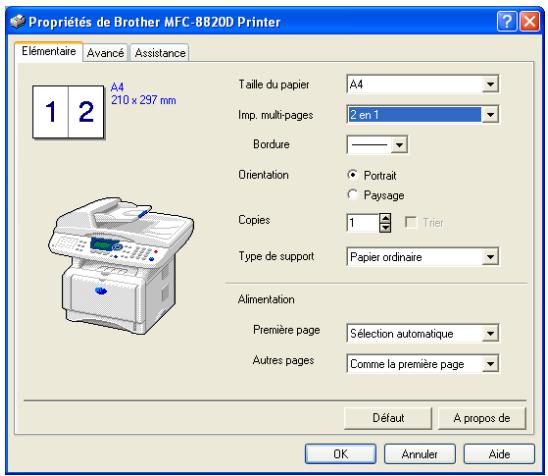Click the A propos de button

[482, 418]
